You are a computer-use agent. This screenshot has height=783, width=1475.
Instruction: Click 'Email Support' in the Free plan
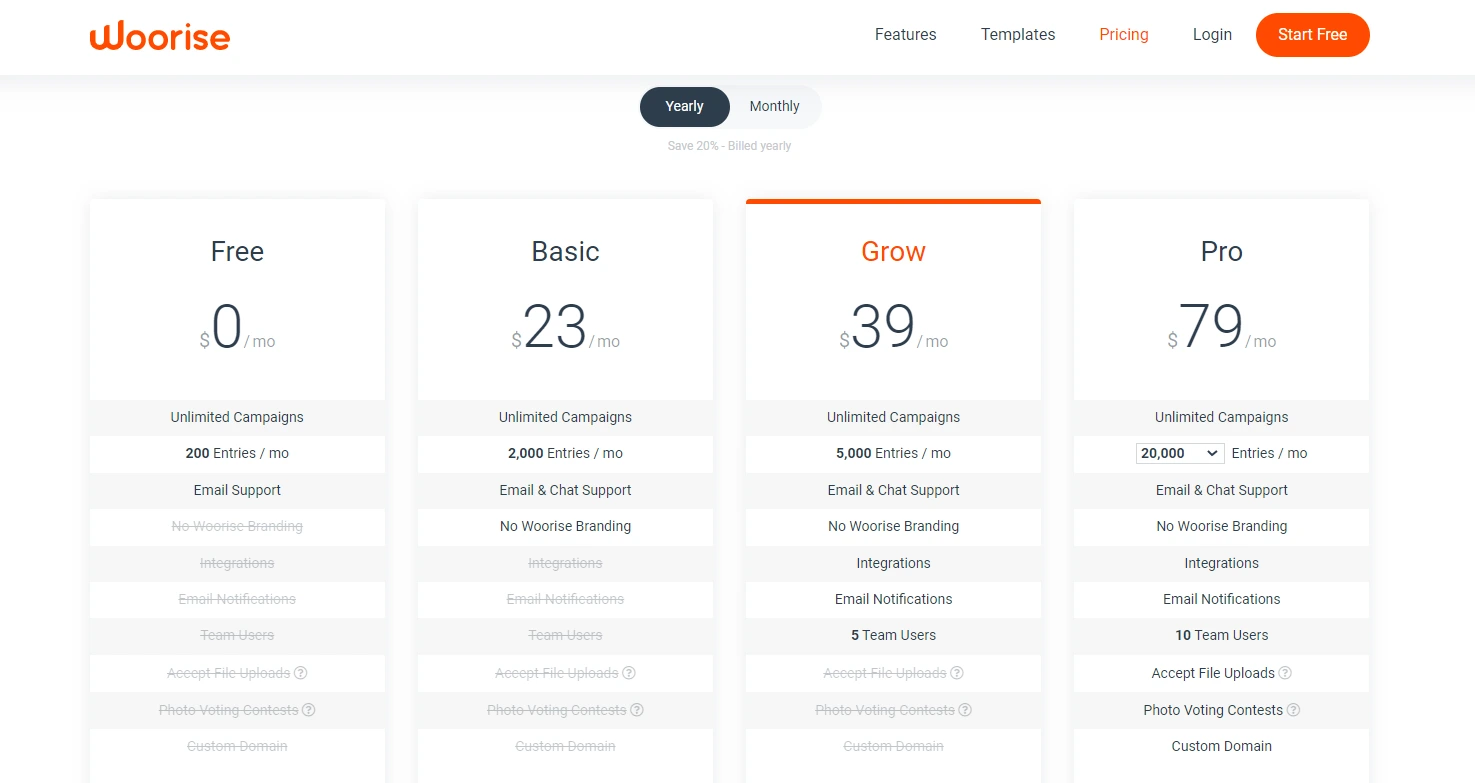pyautogui.click(x=237, y=490)
